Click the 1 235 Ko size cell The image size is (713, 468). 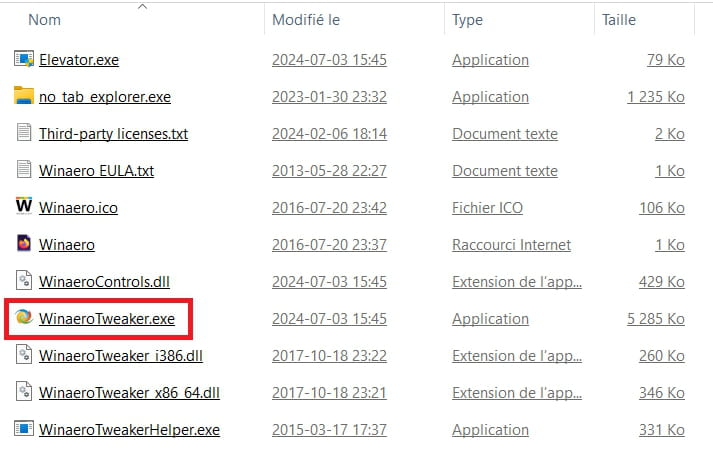(656, 97)
